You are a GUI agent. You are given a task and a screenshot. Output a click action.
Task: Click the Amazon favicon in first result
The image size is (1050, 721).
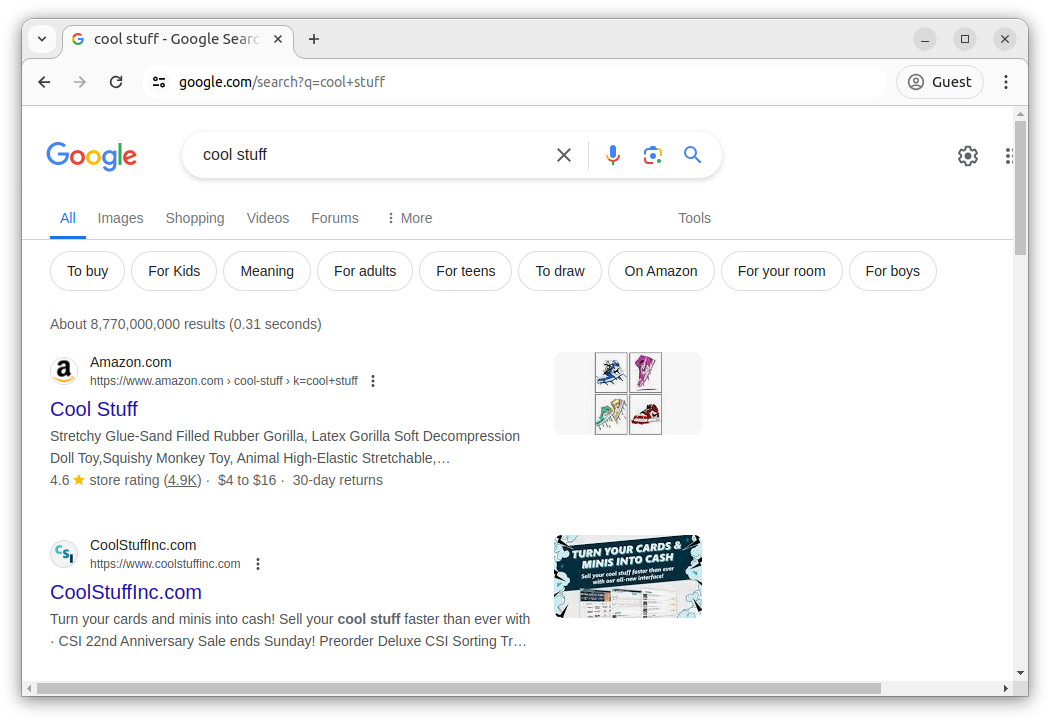[64, 371]
